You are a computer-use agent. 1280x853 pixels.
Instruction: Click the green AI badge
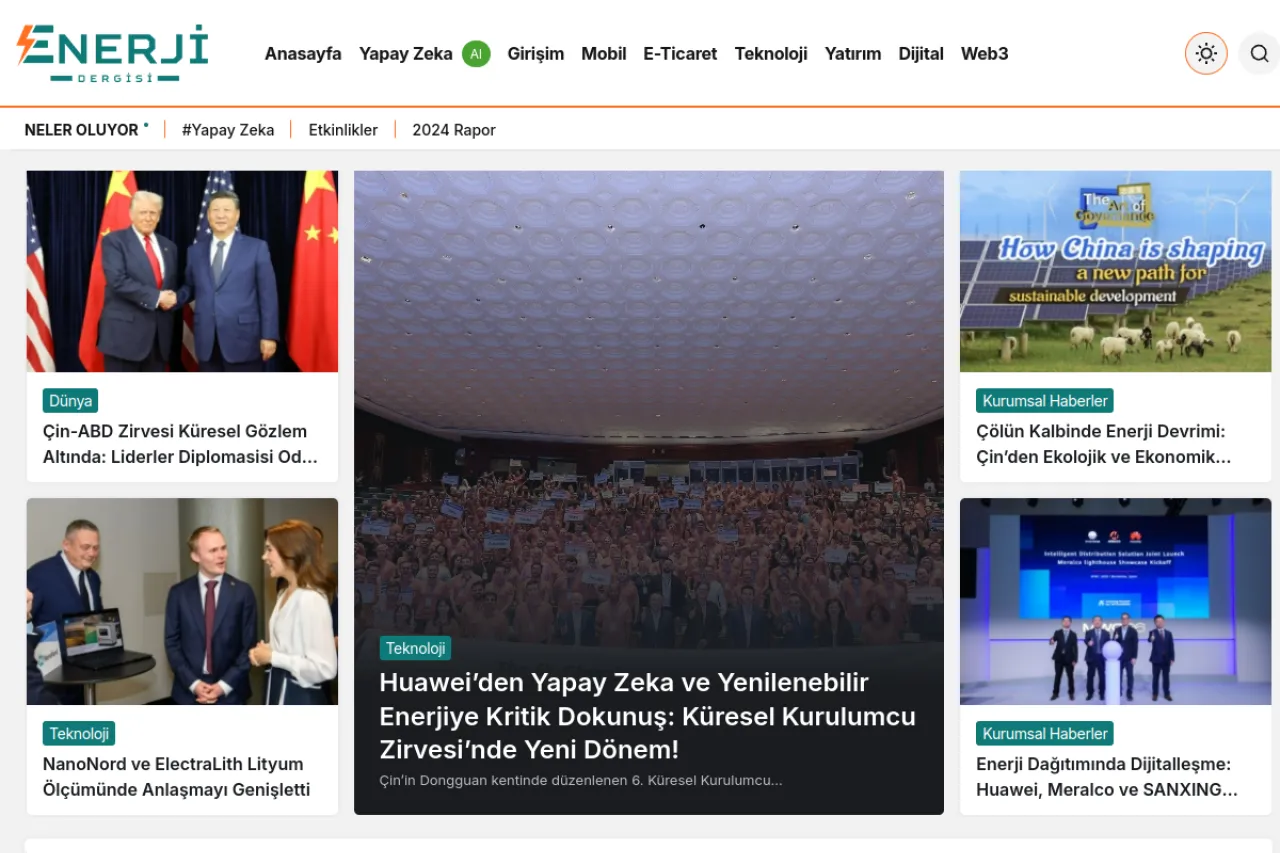476,54
